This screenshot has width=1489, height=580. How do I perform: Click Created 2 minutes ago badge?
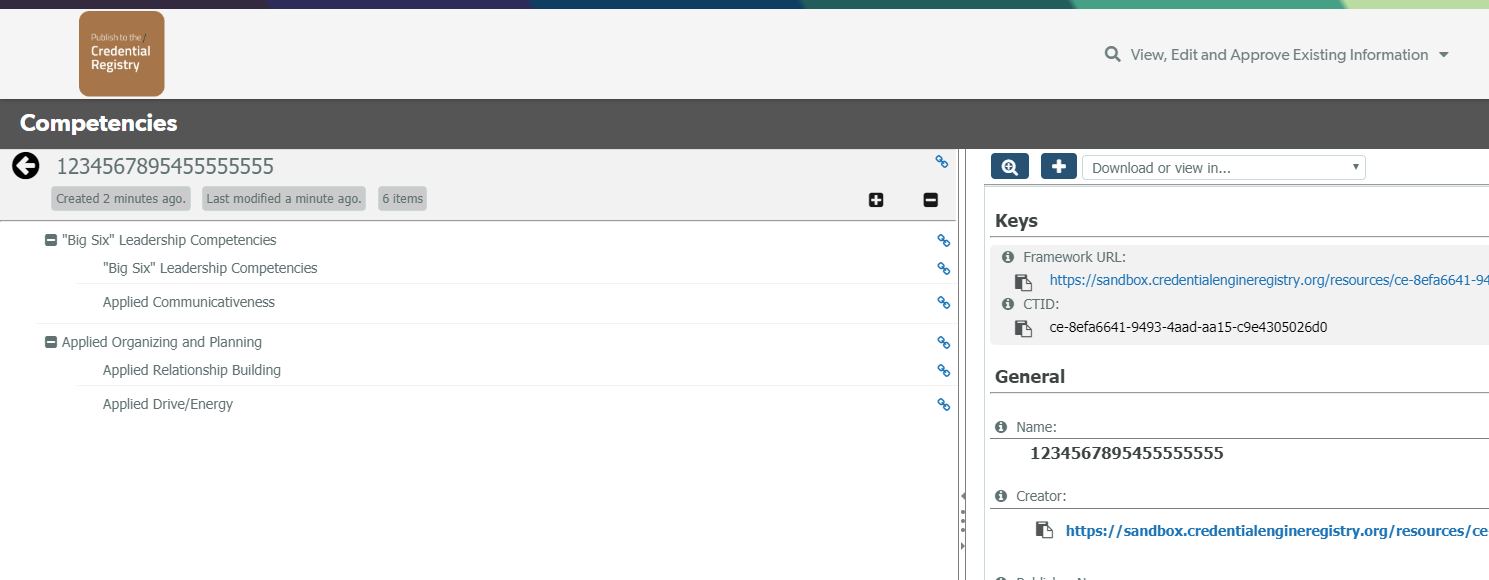(x=121, y=198)
